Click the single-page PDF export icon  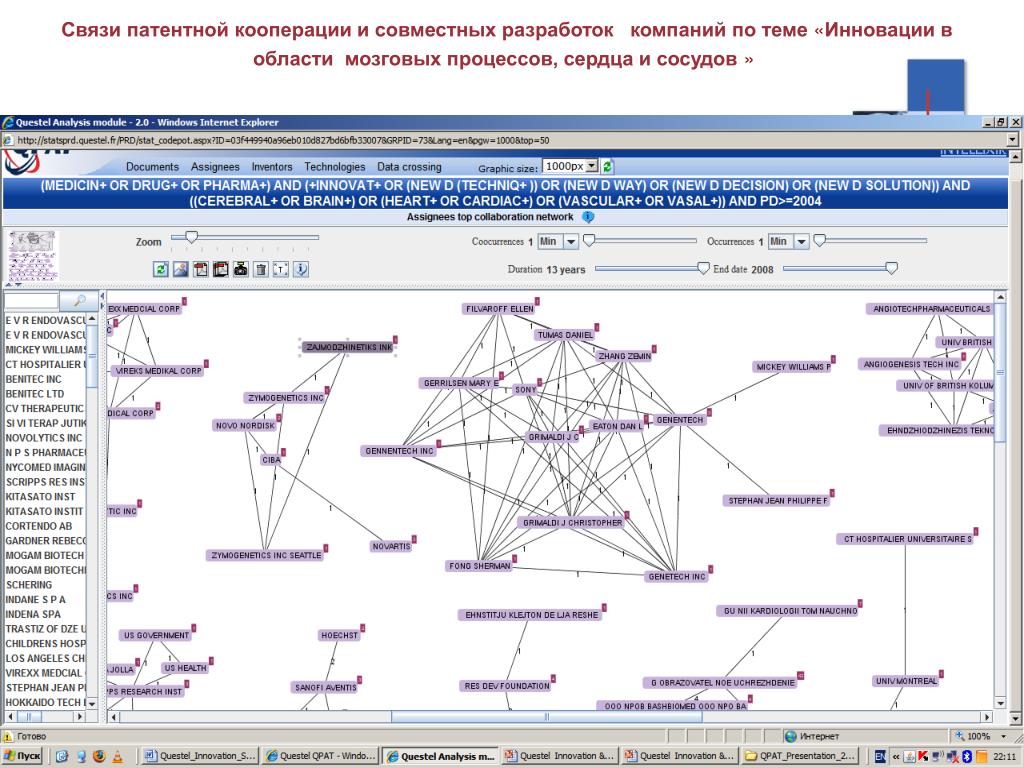(x=200, y=269)
